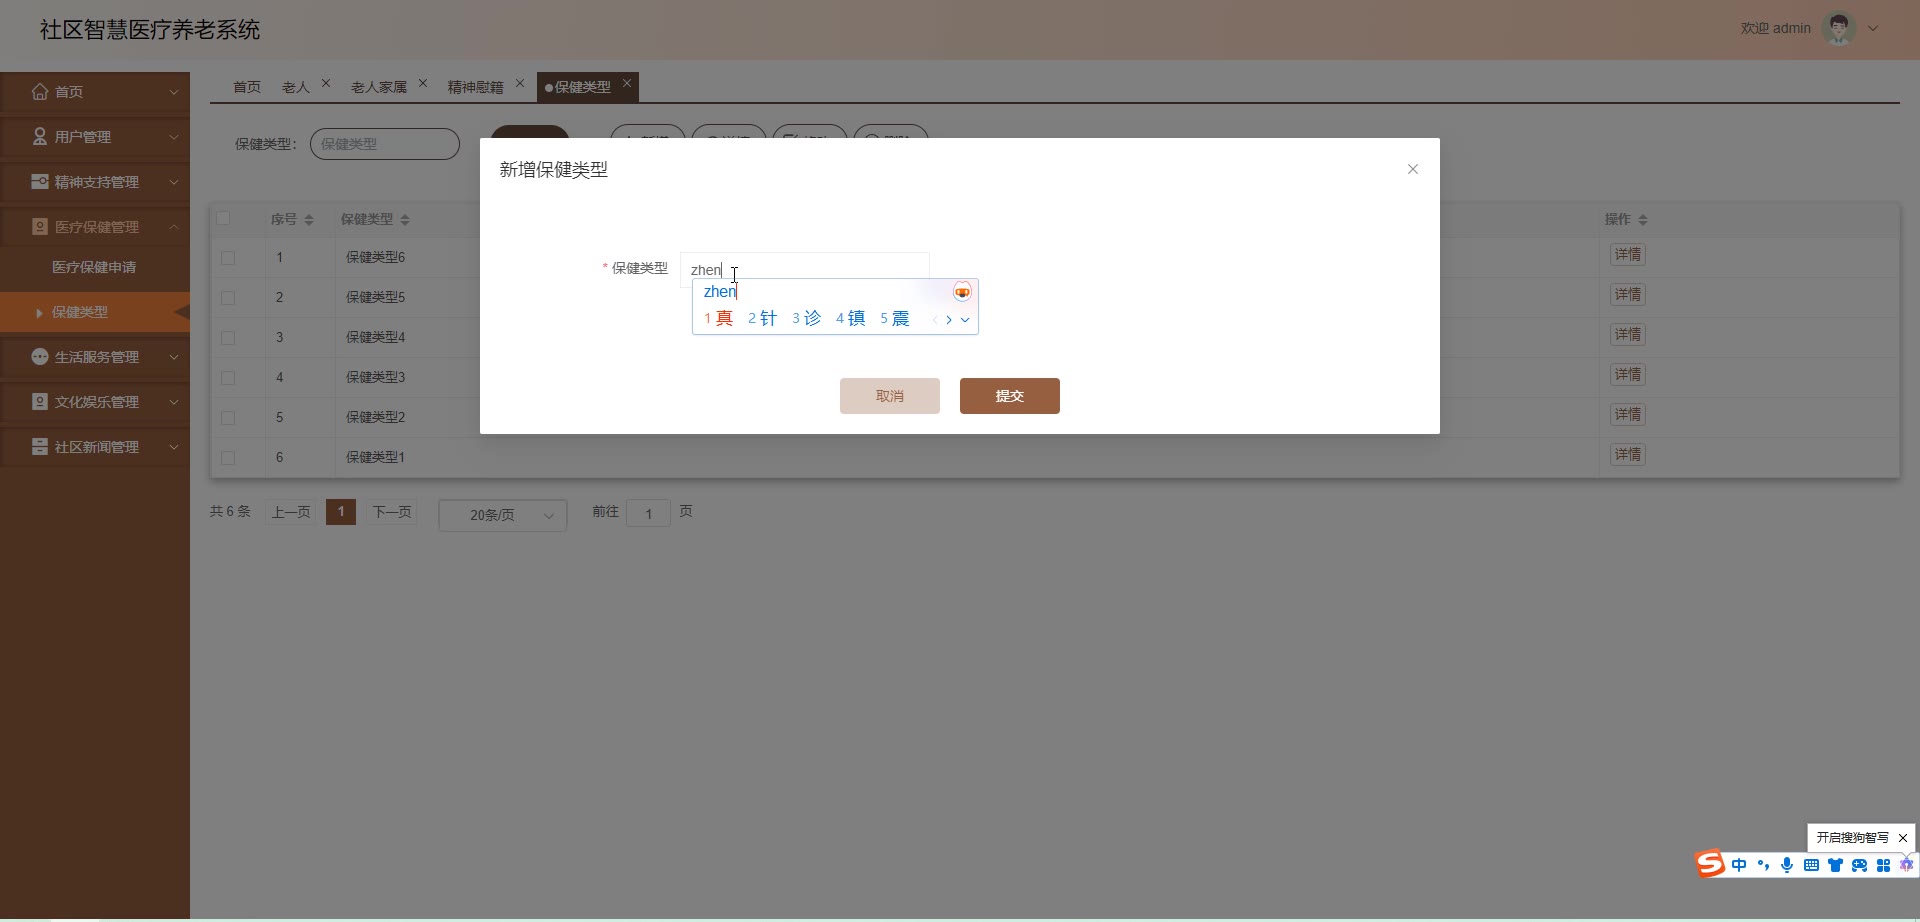Expand the 首页 sidebar menu chevron

[174, 92]
